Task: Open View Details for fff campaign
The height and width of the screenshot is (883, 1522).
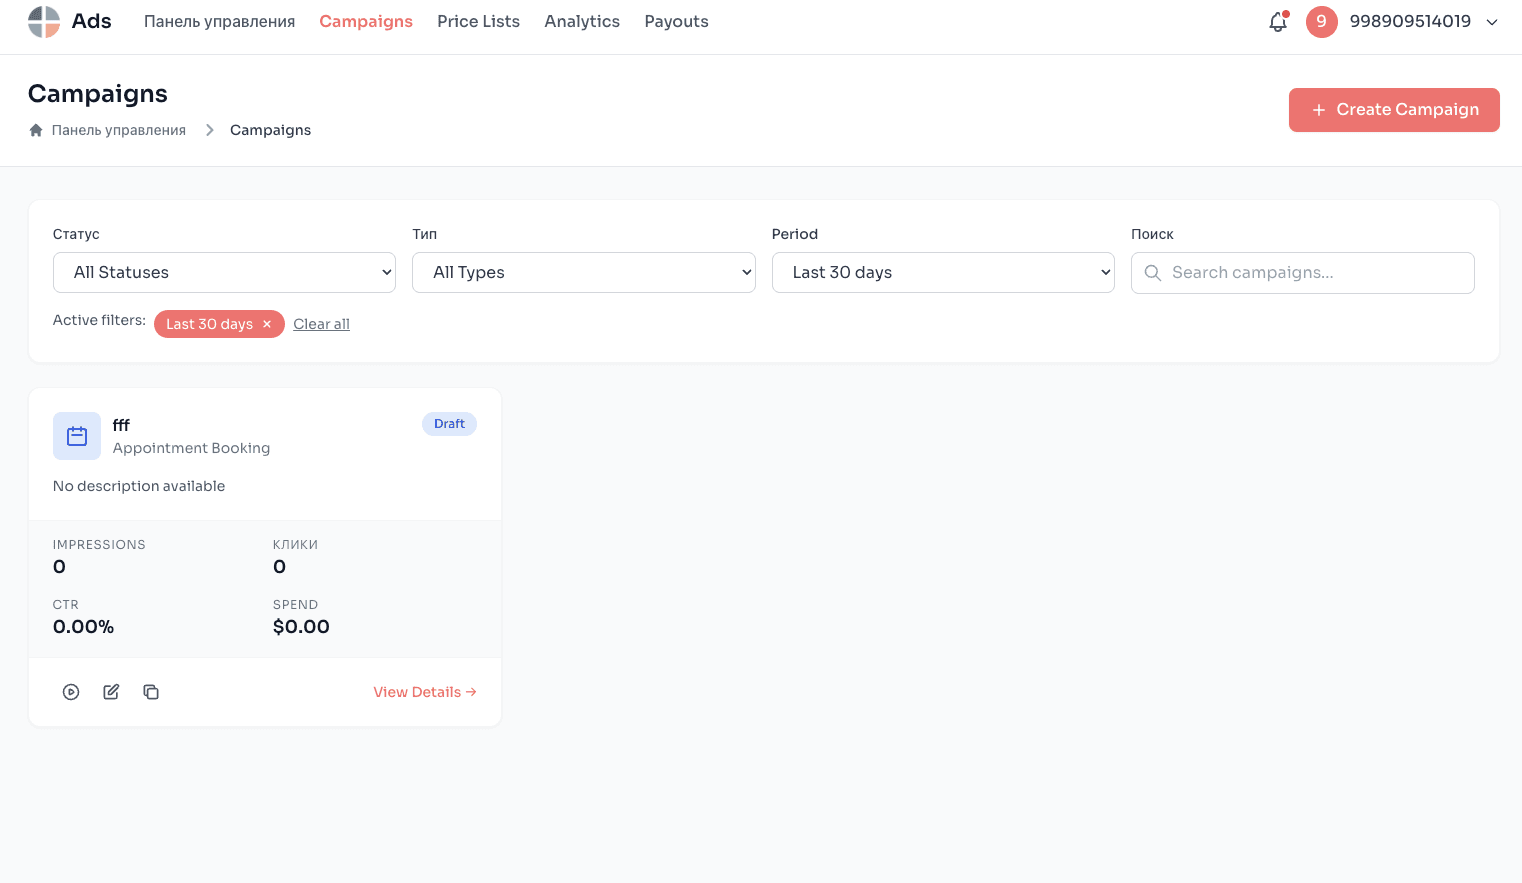Action: (x=424, y=692)
